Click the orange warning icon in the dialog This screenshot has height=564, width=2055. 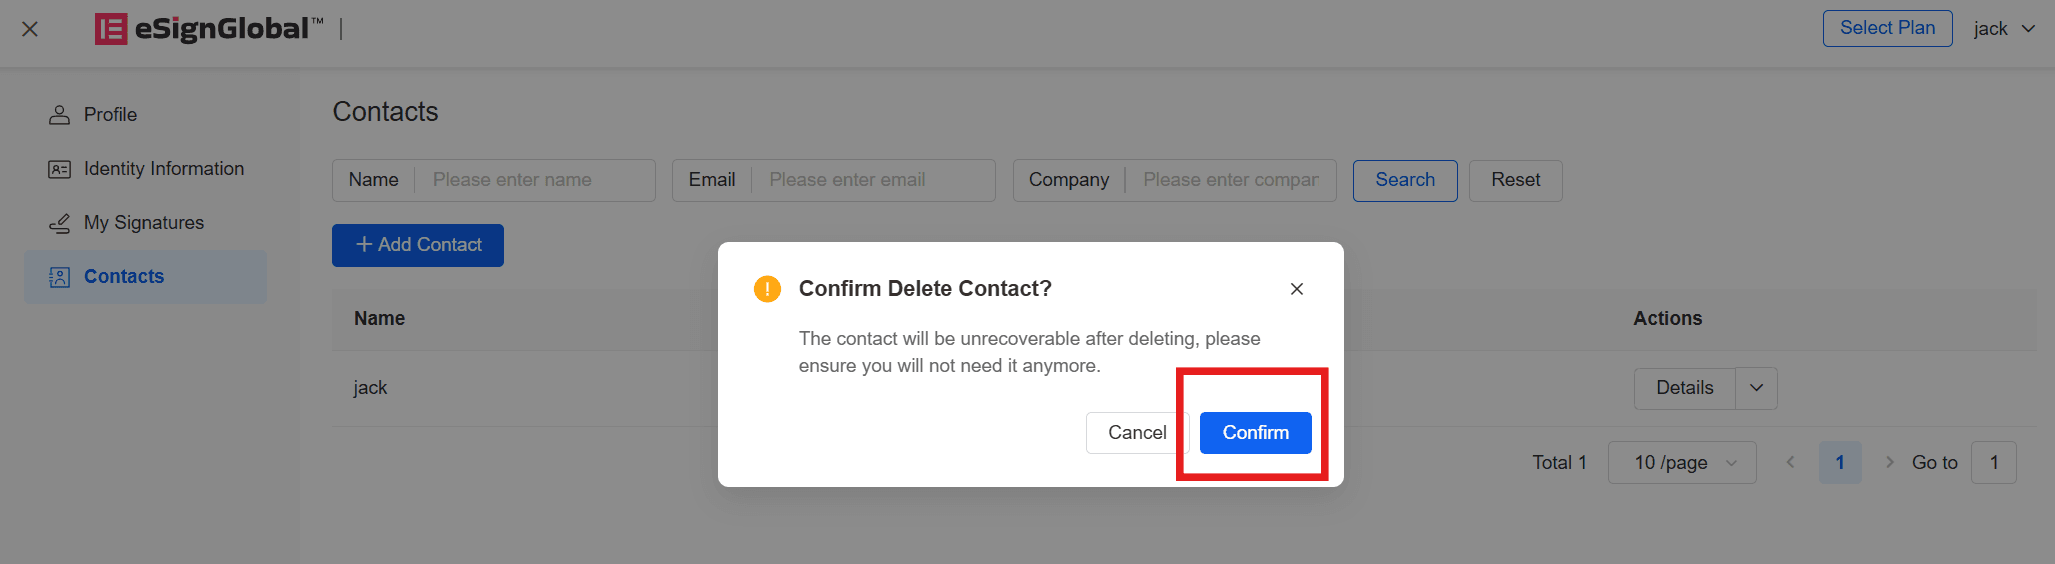(767, 289)
